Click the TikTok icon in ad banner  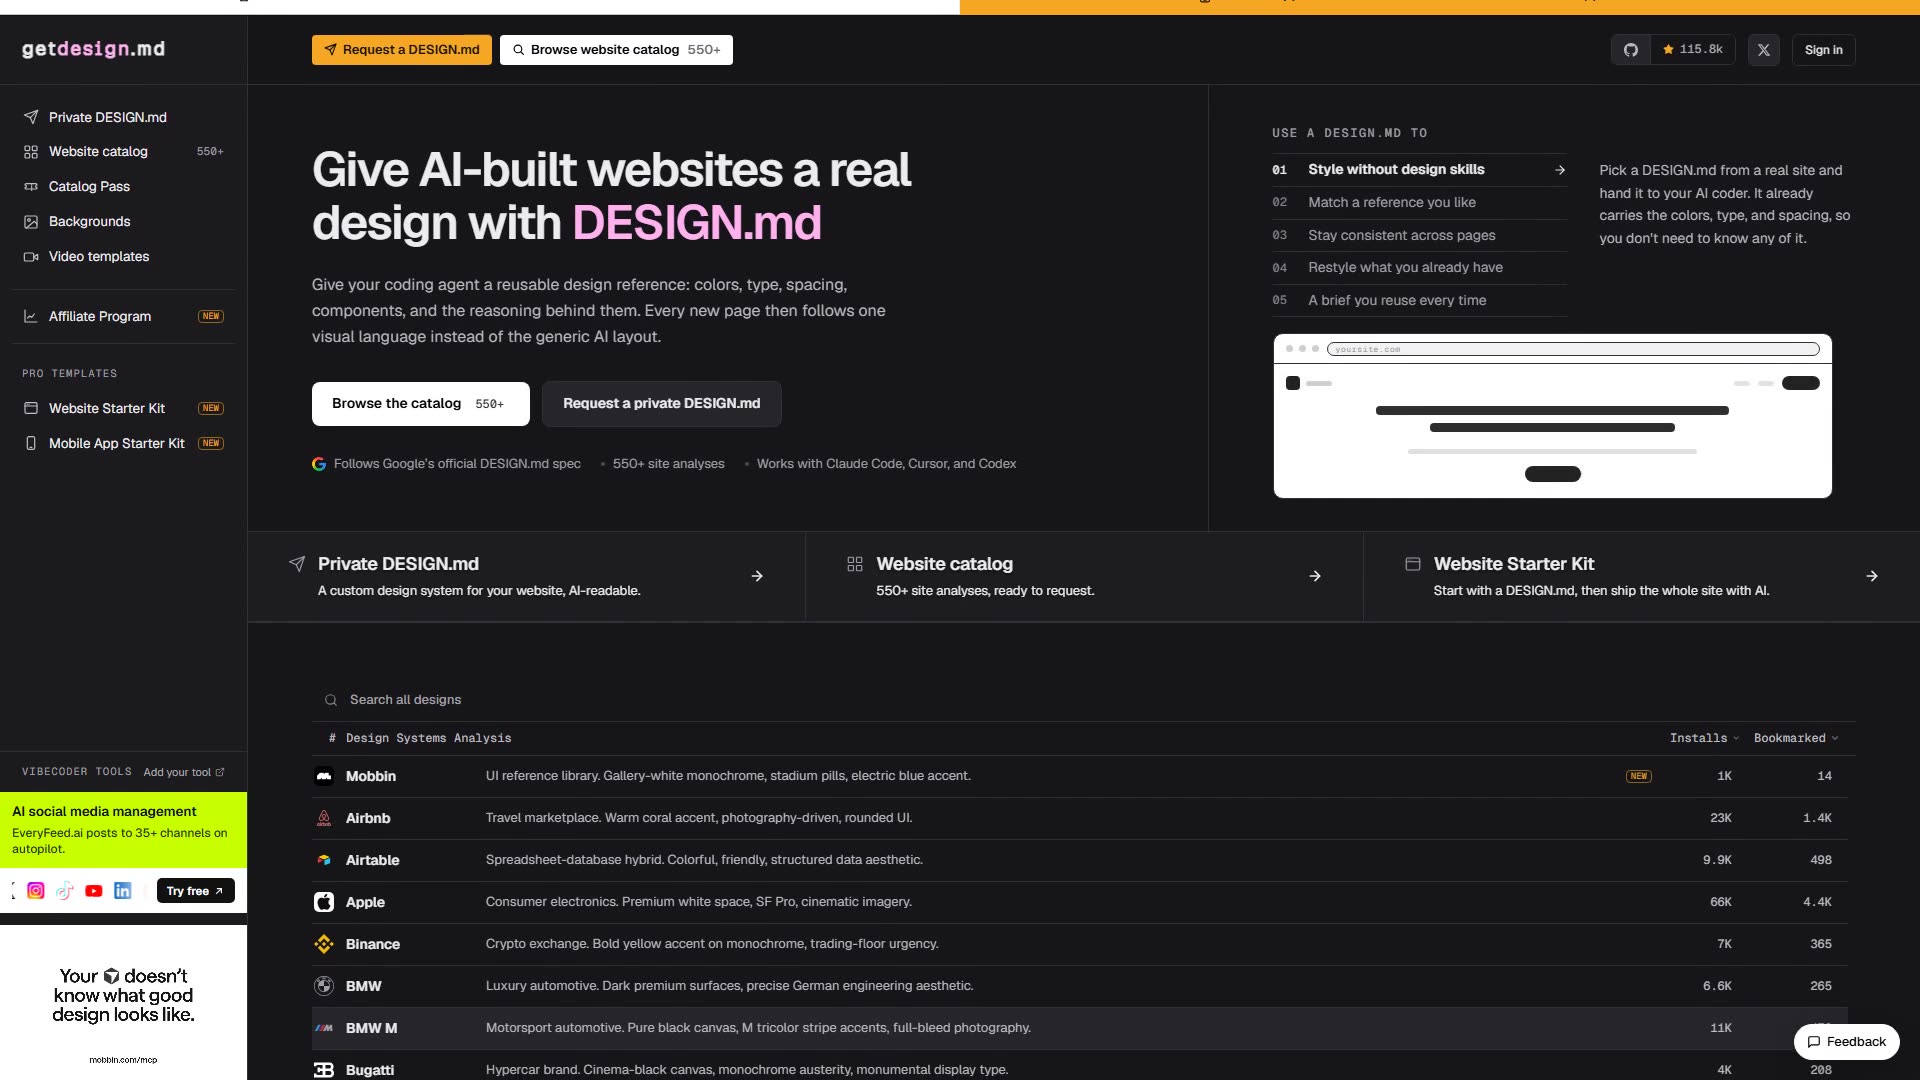65,891
